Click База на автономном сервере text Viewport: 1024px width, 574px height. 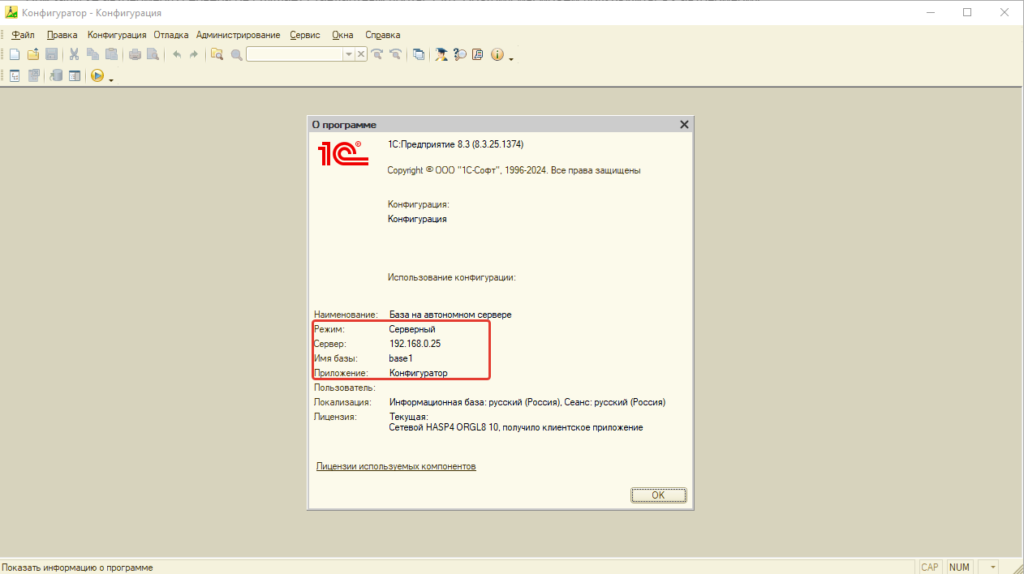click(450, 315)
